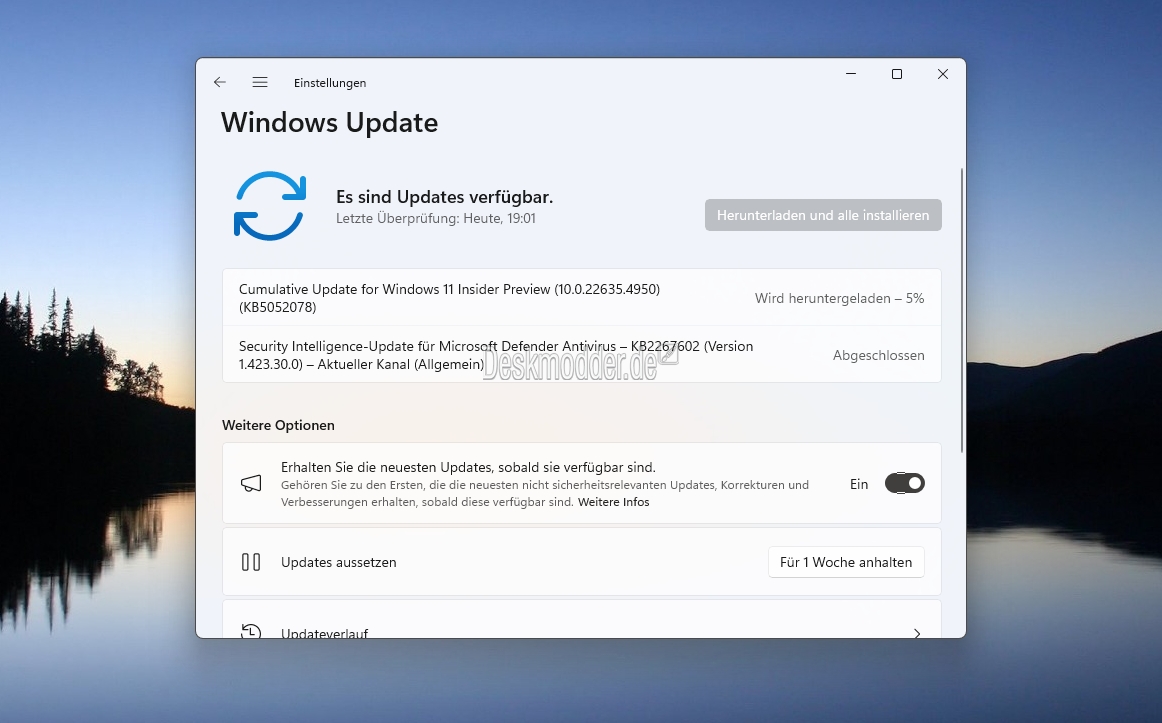The width and height of the screenshot is (1162, 723).
Task: Click the 'Es sind Updates verfügbar.' heading
Action: pos(445,197)
